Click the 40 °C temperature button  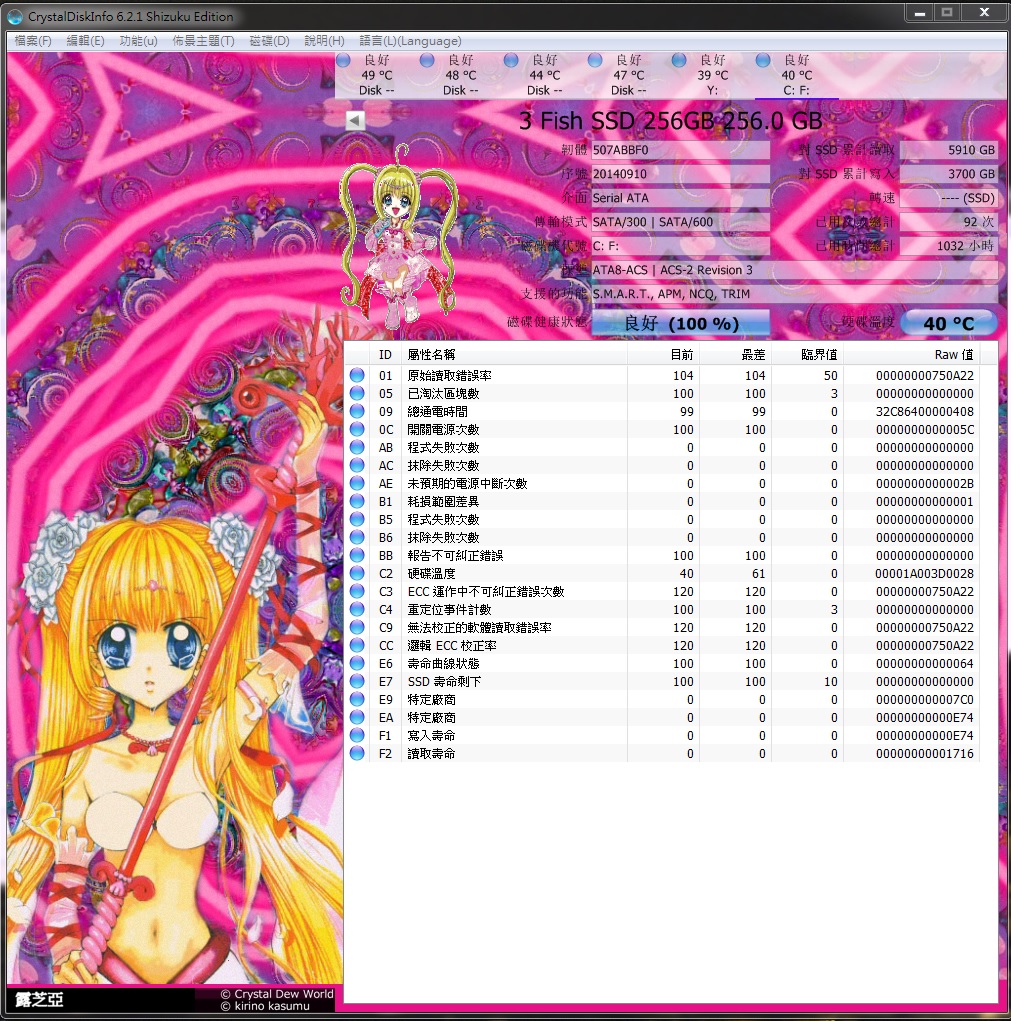pyautogui.click(x=949, y=323)
